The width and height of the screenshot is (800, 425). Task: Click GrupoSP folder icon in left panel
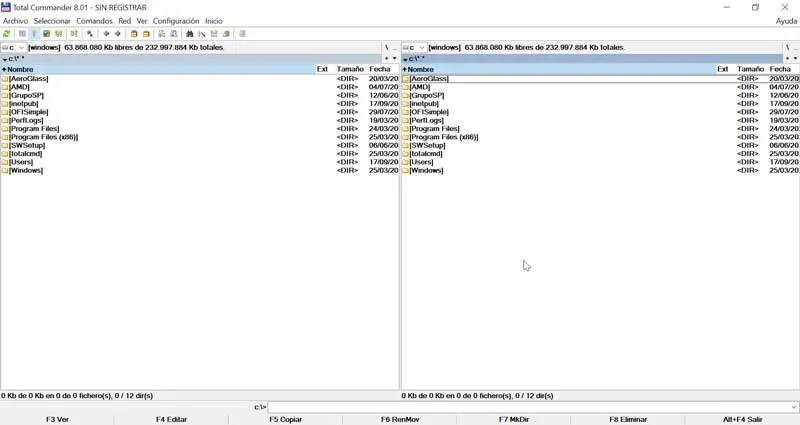coord(5,95)
